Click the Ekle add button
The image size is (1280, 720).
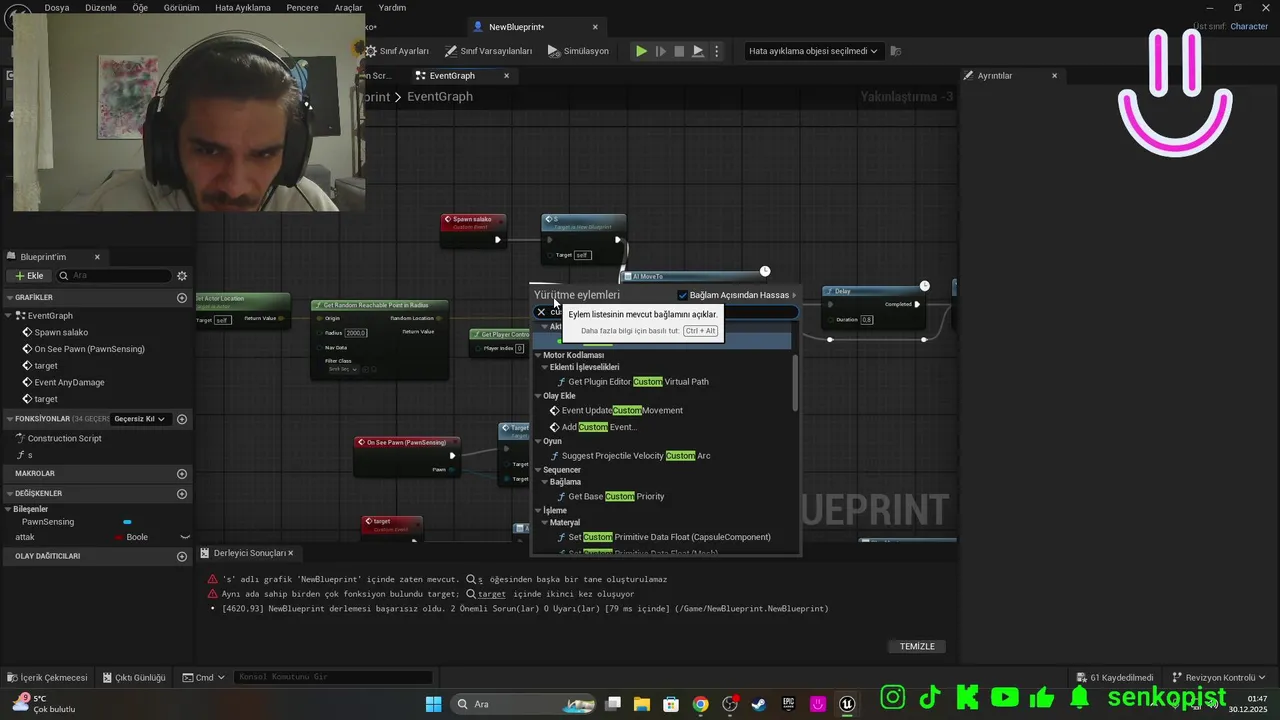tap(29, 276)
